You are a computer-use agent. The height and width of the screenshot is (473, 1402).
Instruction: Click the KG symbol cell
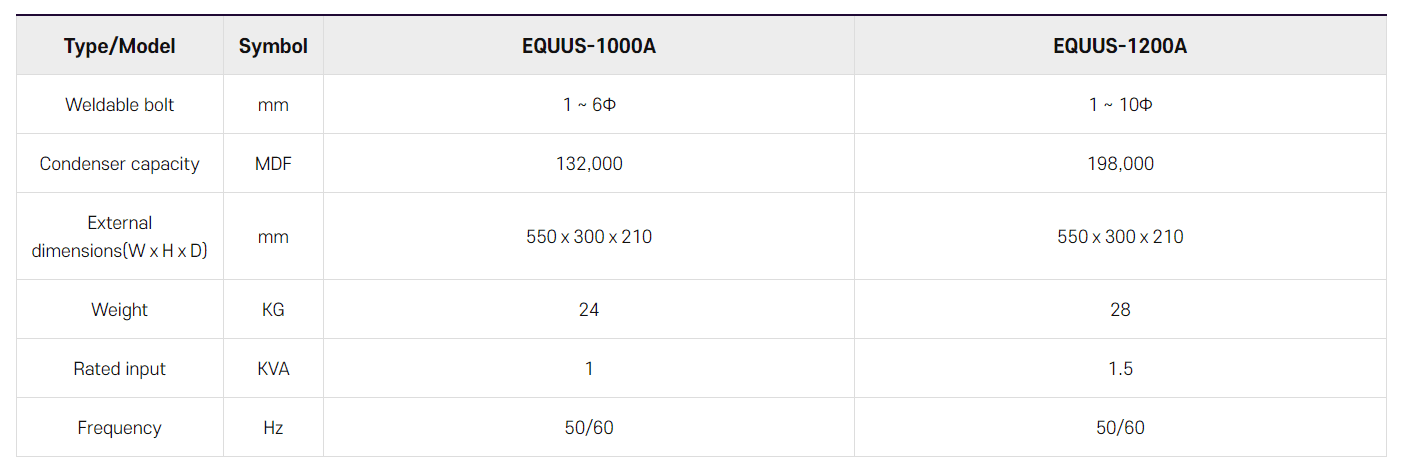273,310
